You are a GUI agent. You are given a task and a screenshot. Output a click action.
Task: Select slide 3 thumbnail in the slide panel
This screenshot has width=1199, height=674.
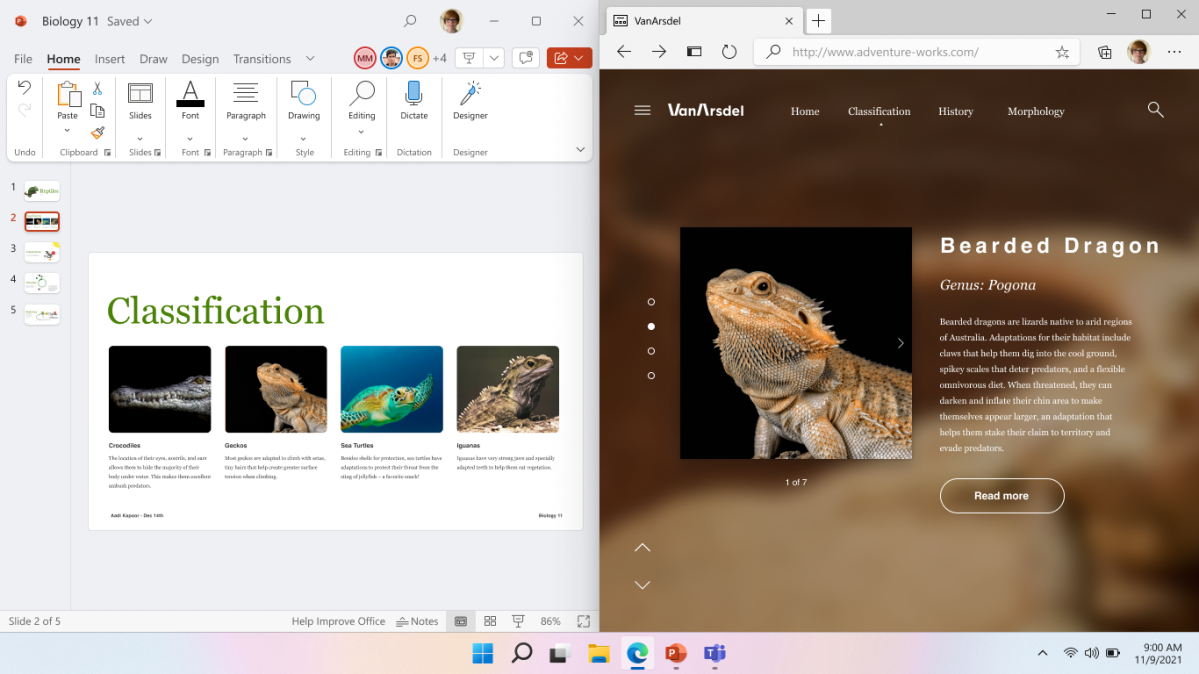pos(41,252)
